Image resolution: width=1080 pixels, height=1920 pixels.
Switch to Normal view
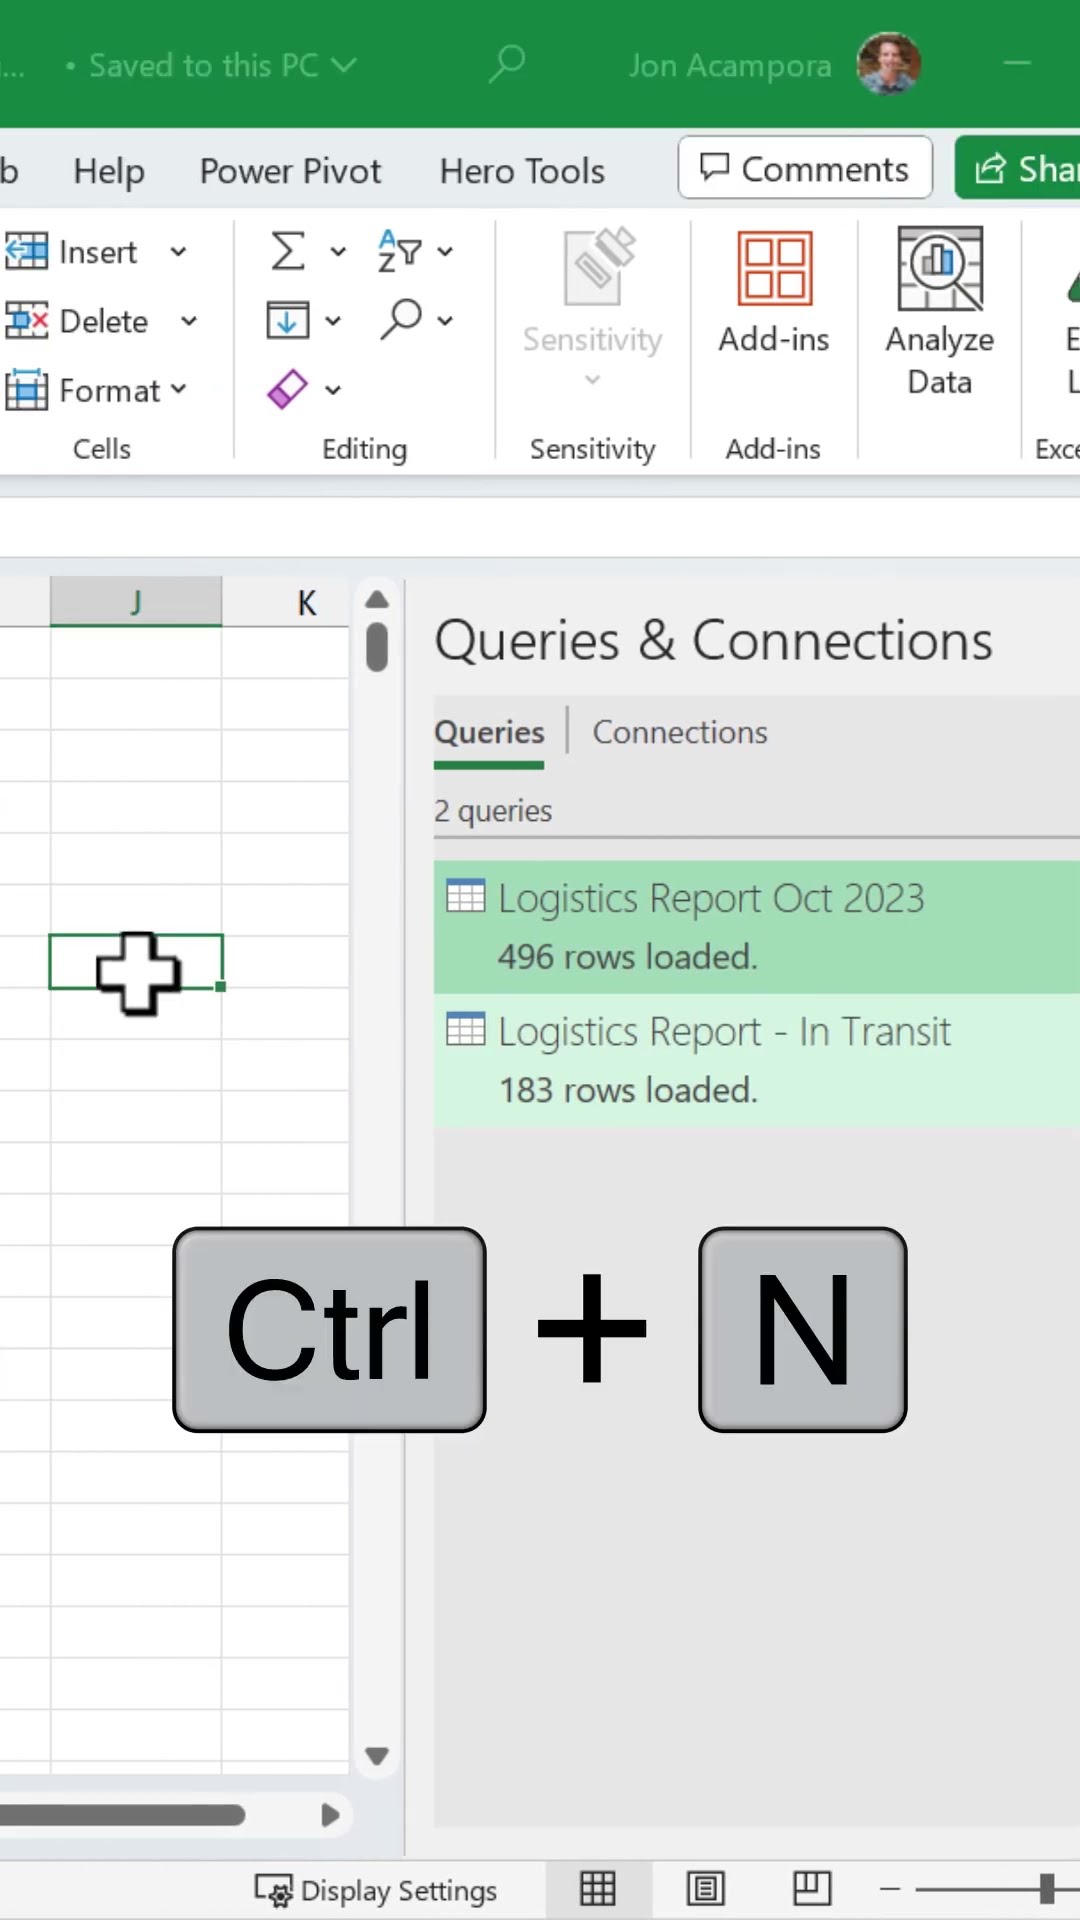click(598, 1889)
